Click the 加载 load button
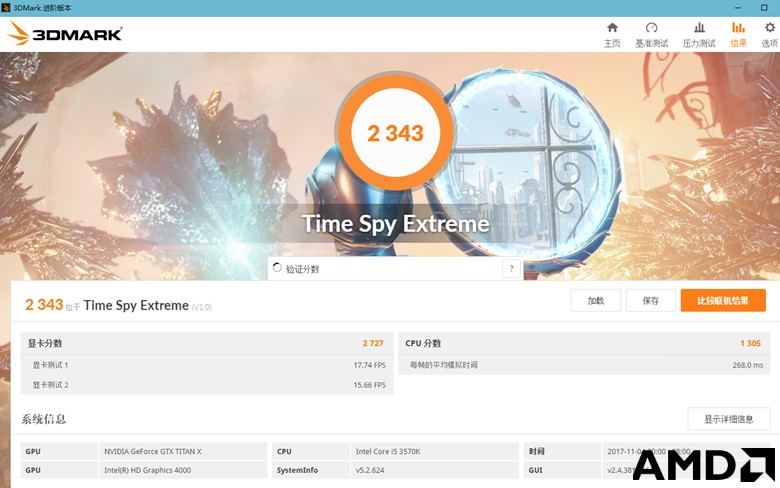Viewport: 780px width, 488px height. (x=595, y=300)
